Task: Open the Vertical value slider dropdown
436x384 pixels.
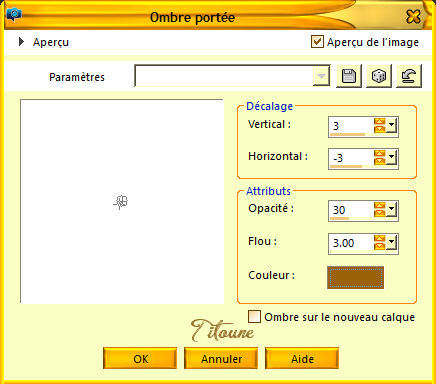Action: tap(391, 126)
